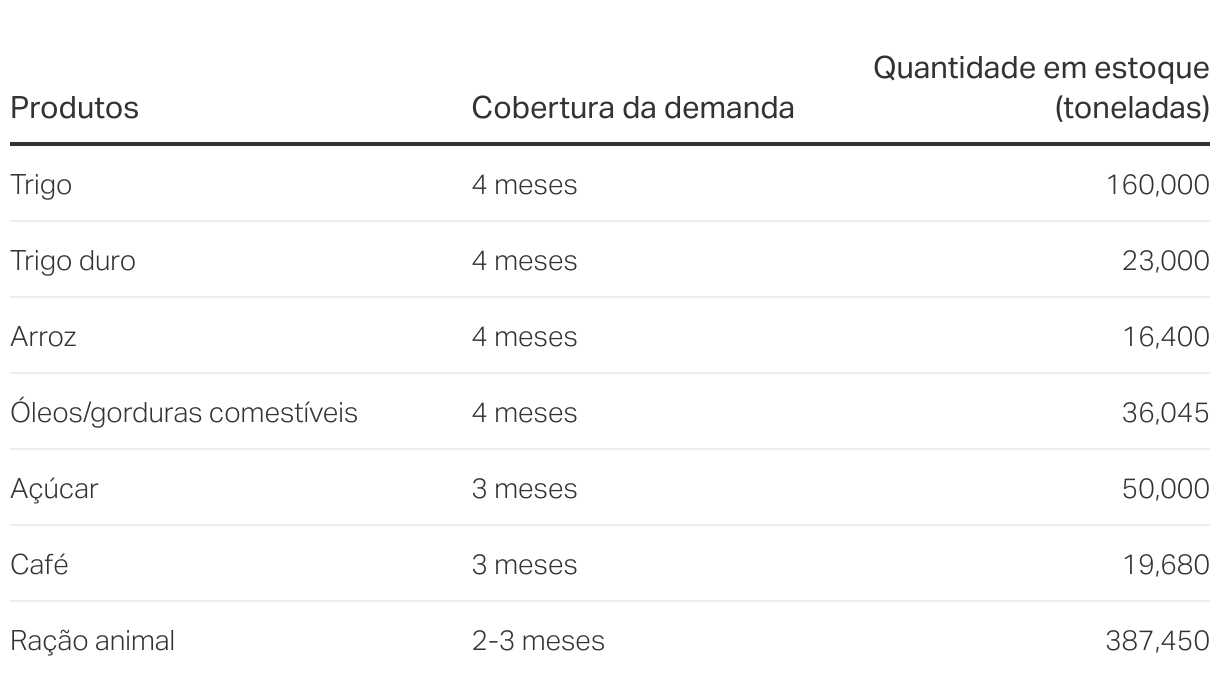Select the 2-3 meses coverage cell

(x=538, y=641)
